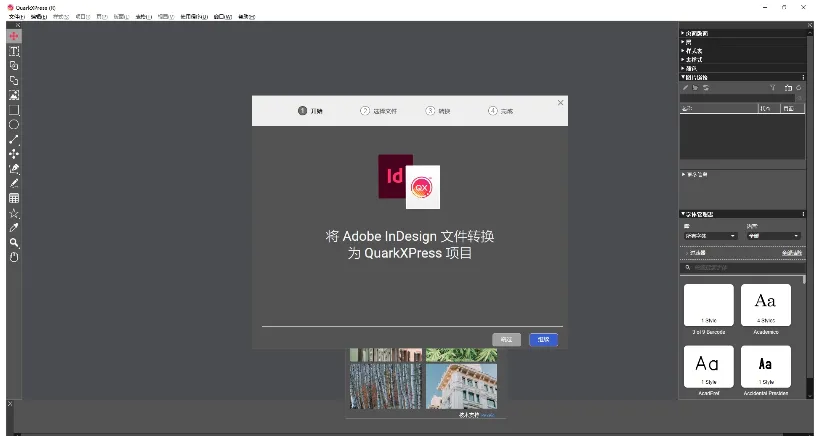
Task: Click the first column header in image list
Action: pos(718,108)
